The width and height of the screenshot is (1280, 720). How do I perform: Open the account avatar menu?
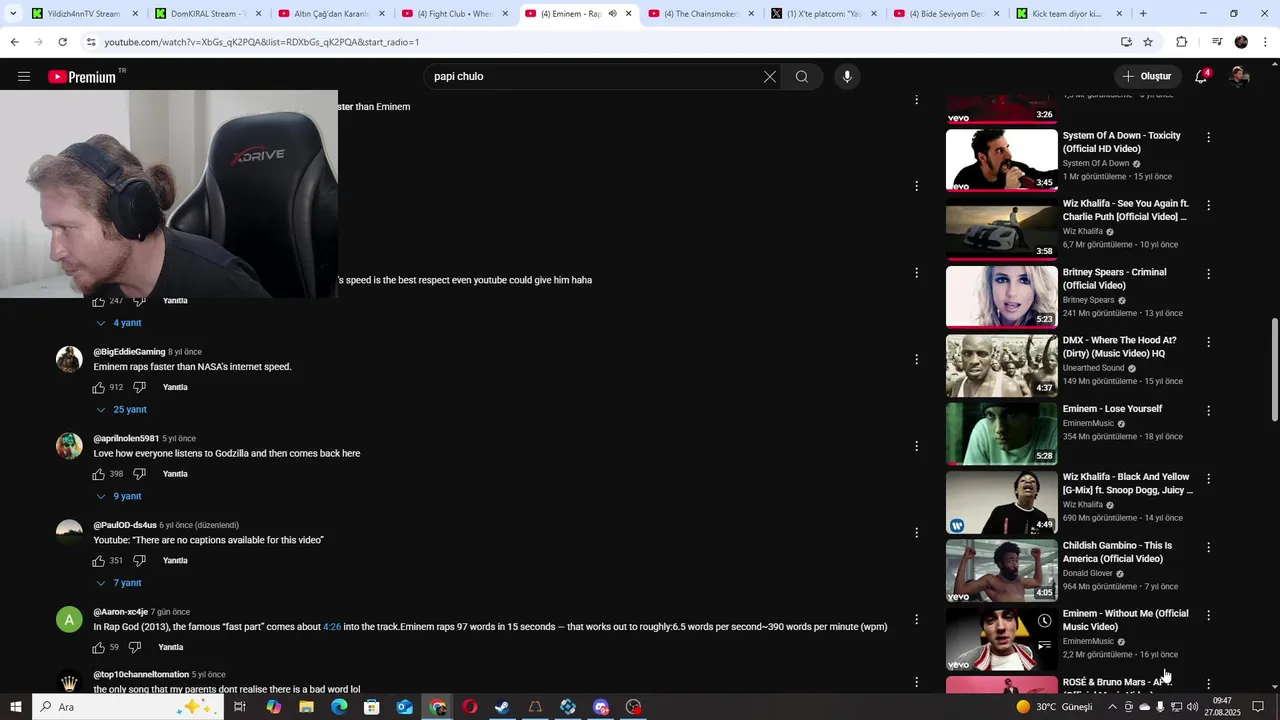tap(1240, 77)
